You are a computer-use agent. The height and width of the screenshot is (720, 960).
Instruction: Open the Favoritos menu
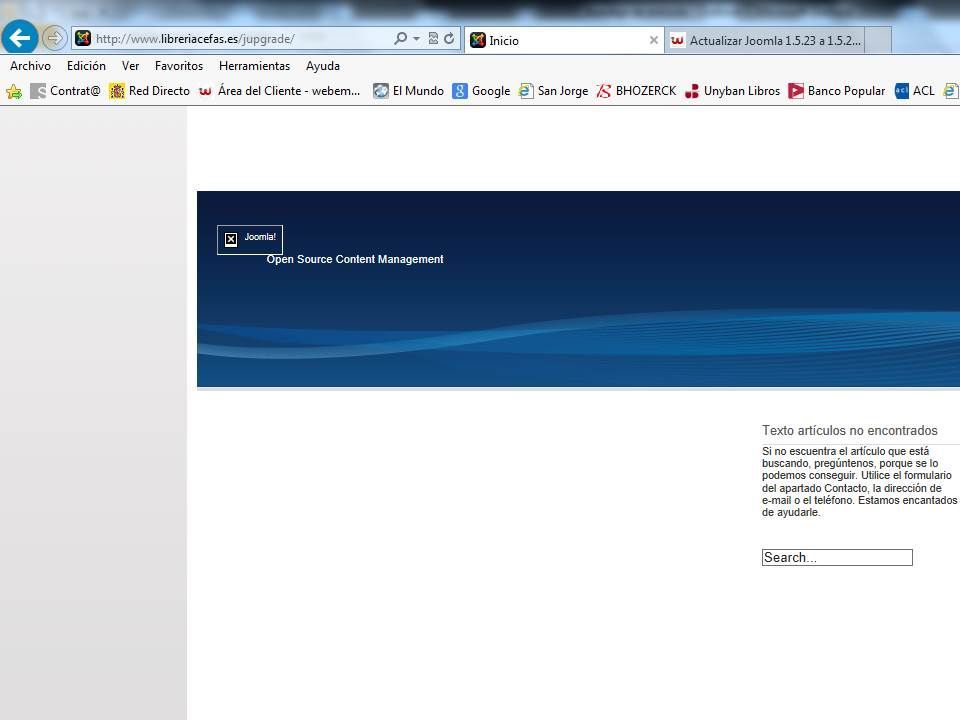(179, 66)
